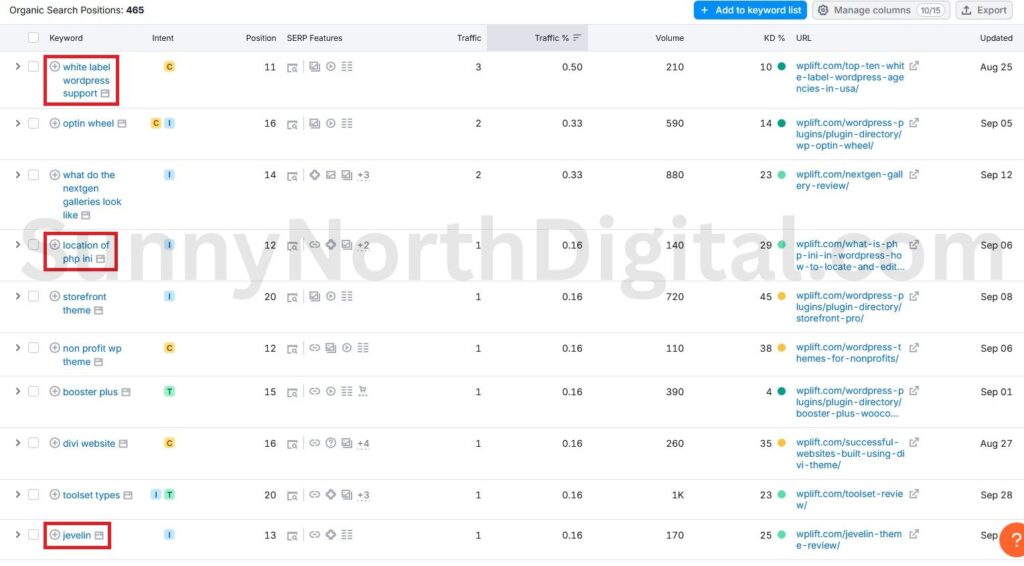Select the 'divi website' row checkbox
Image resolution: width=1024 pixels, height=566 pixels.
point(33,443)
